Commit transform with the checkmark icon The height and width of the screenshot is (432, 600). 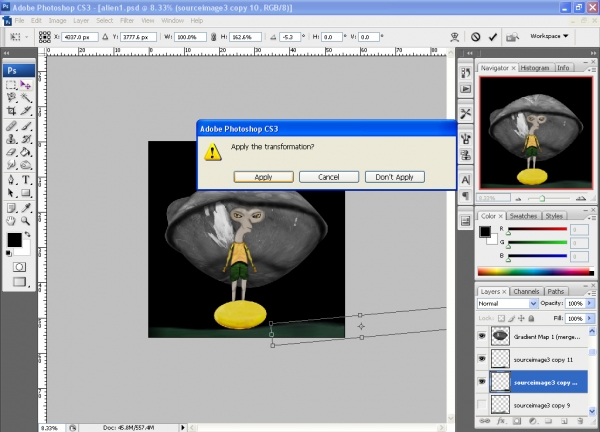[x=492, y=37]
